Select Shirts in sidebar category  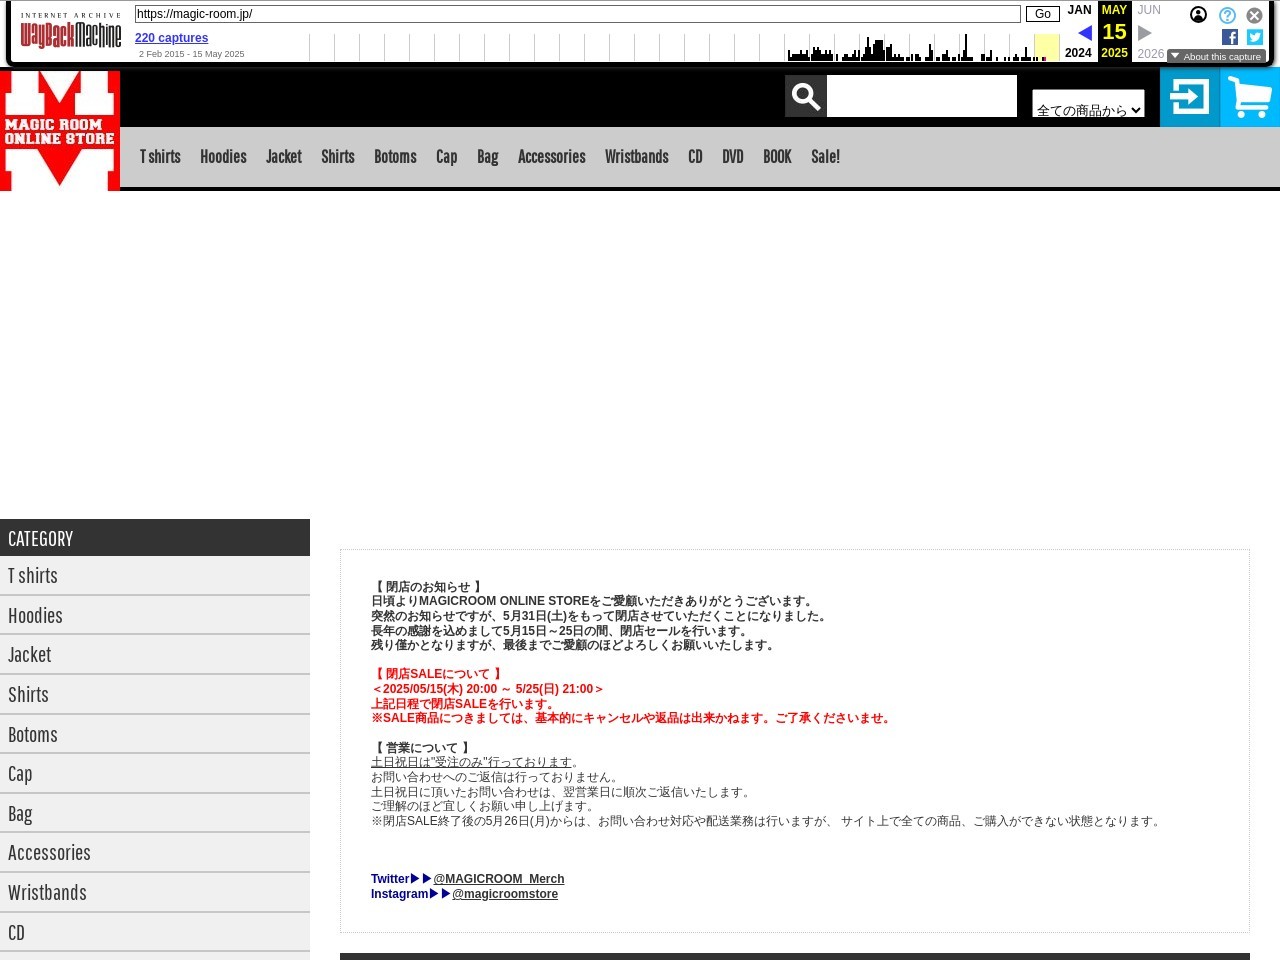pyautogui.click(x=155, y=695)
